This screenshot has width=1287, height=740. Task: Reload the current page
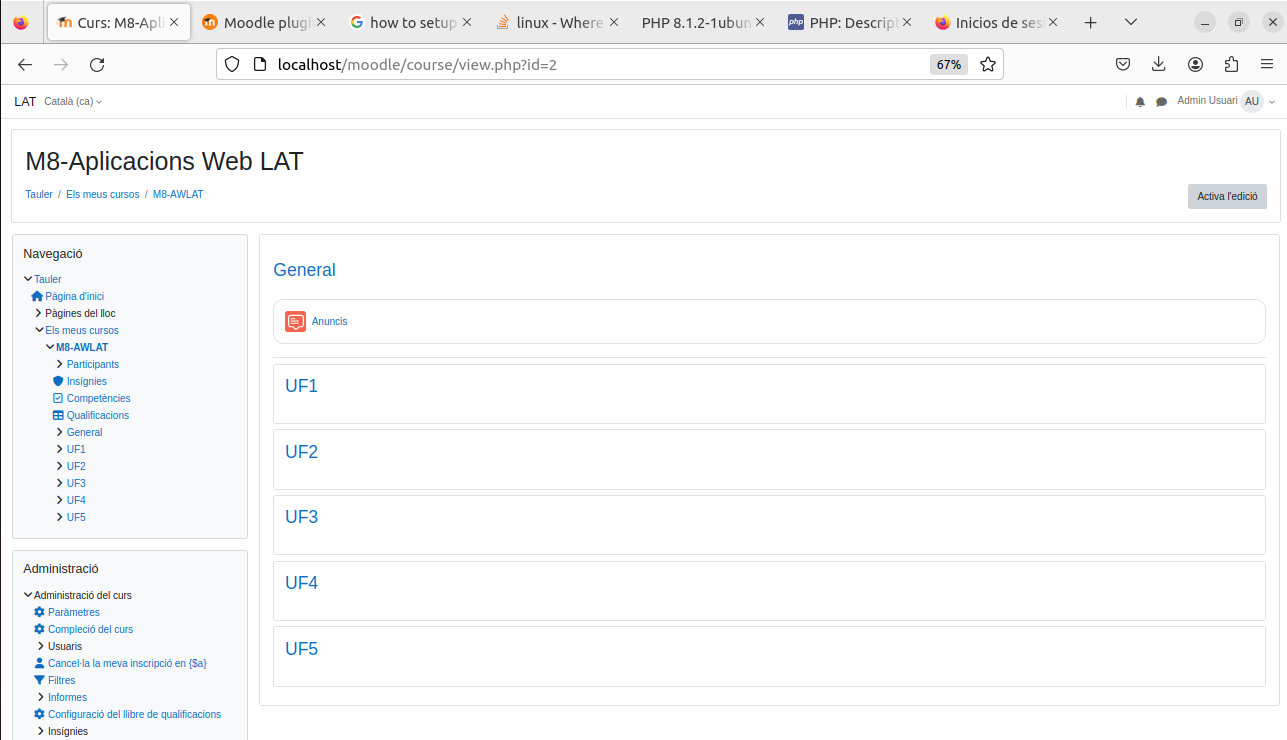[97, 64]
